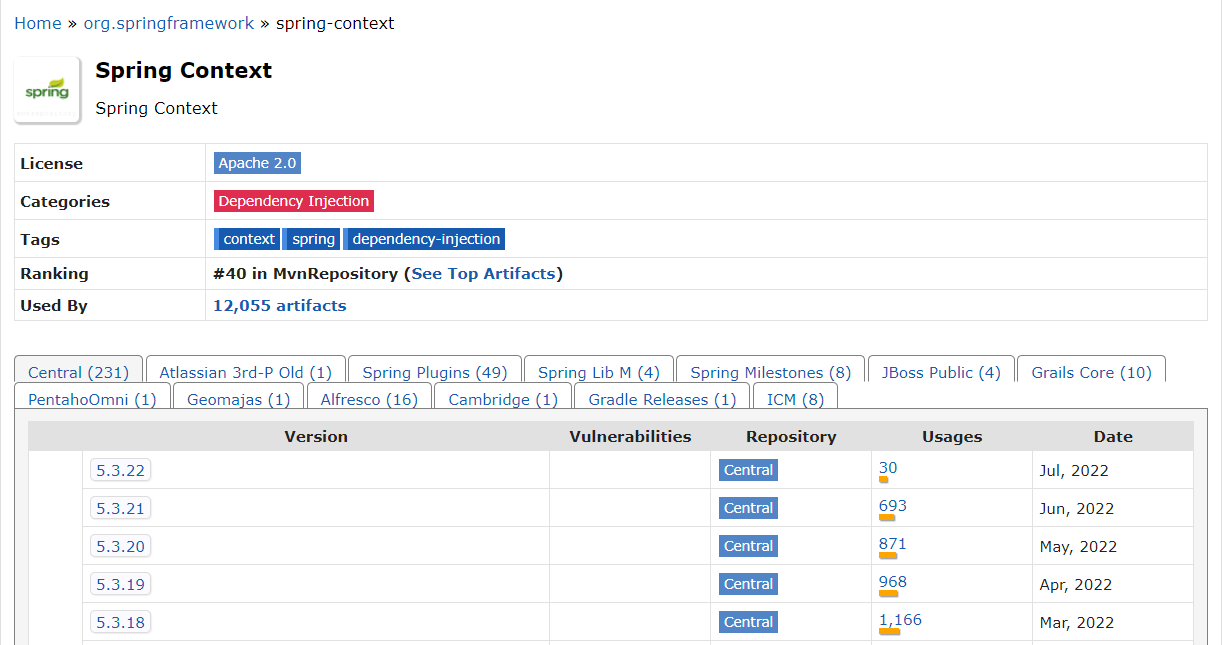Image resolution: width=1230 pixels, height=645 pixels.
Task: Click the Ranking row label
Action: [x=54, y=273]
